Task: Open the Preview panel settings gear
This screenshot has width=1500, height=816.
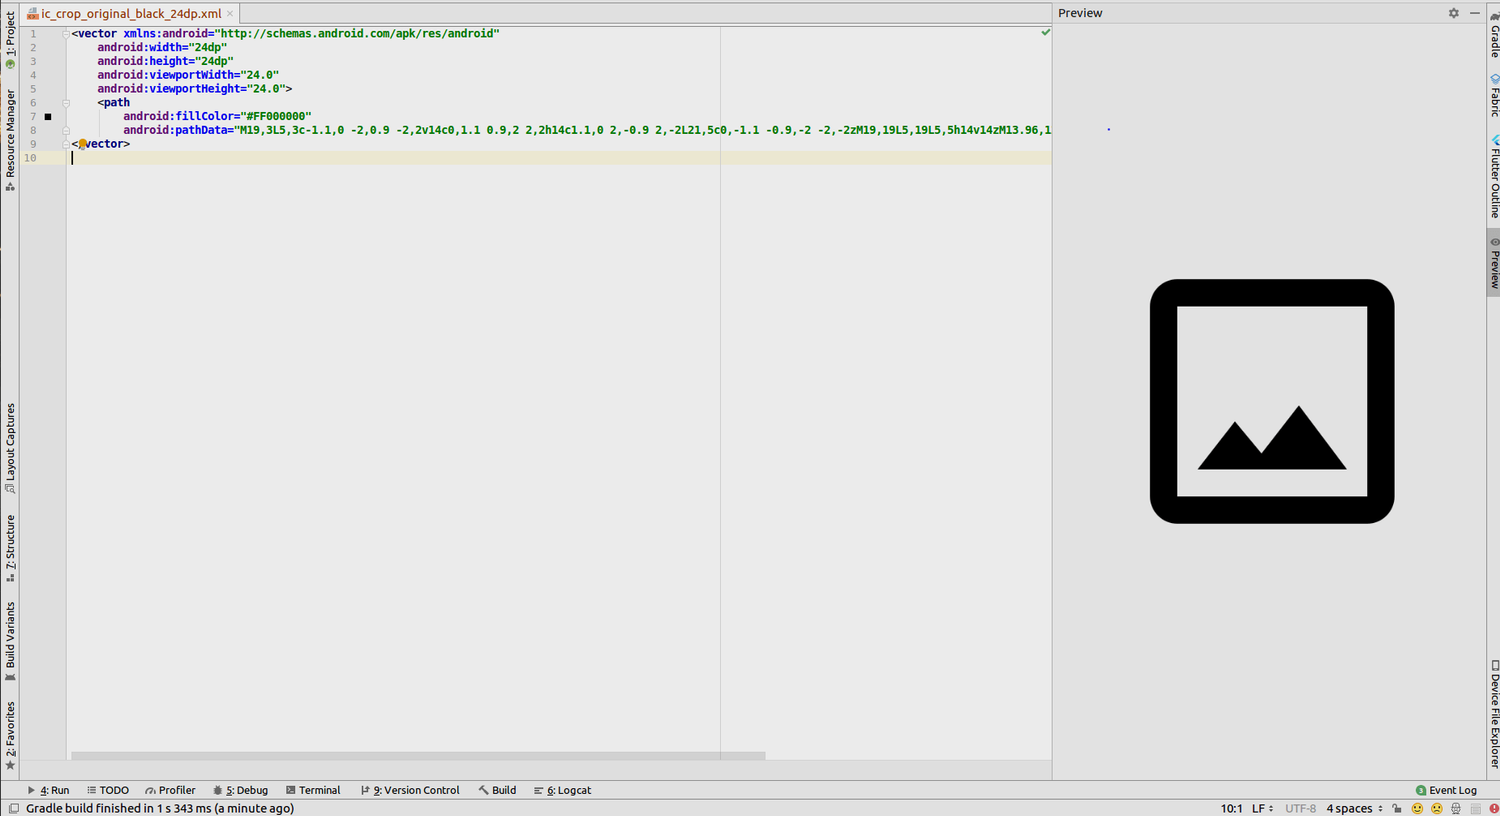Action: click(x=1453, y=13)
